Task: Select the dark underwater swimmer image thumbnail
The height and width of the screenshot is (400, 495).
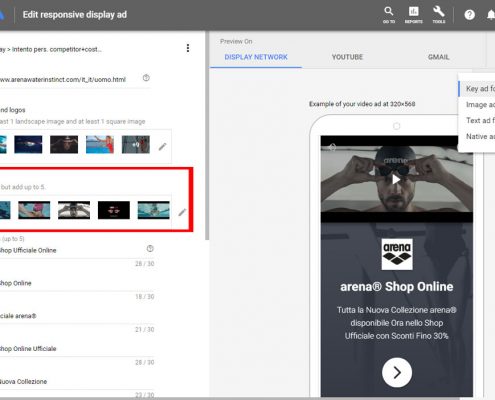Action: pos(28,144)
